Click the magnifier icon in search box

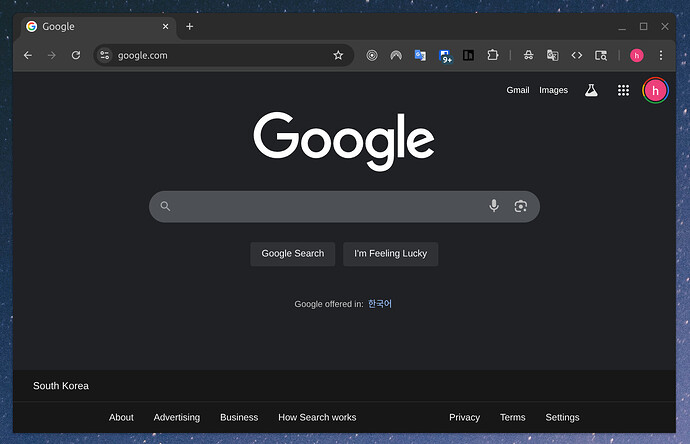[165, 206]
